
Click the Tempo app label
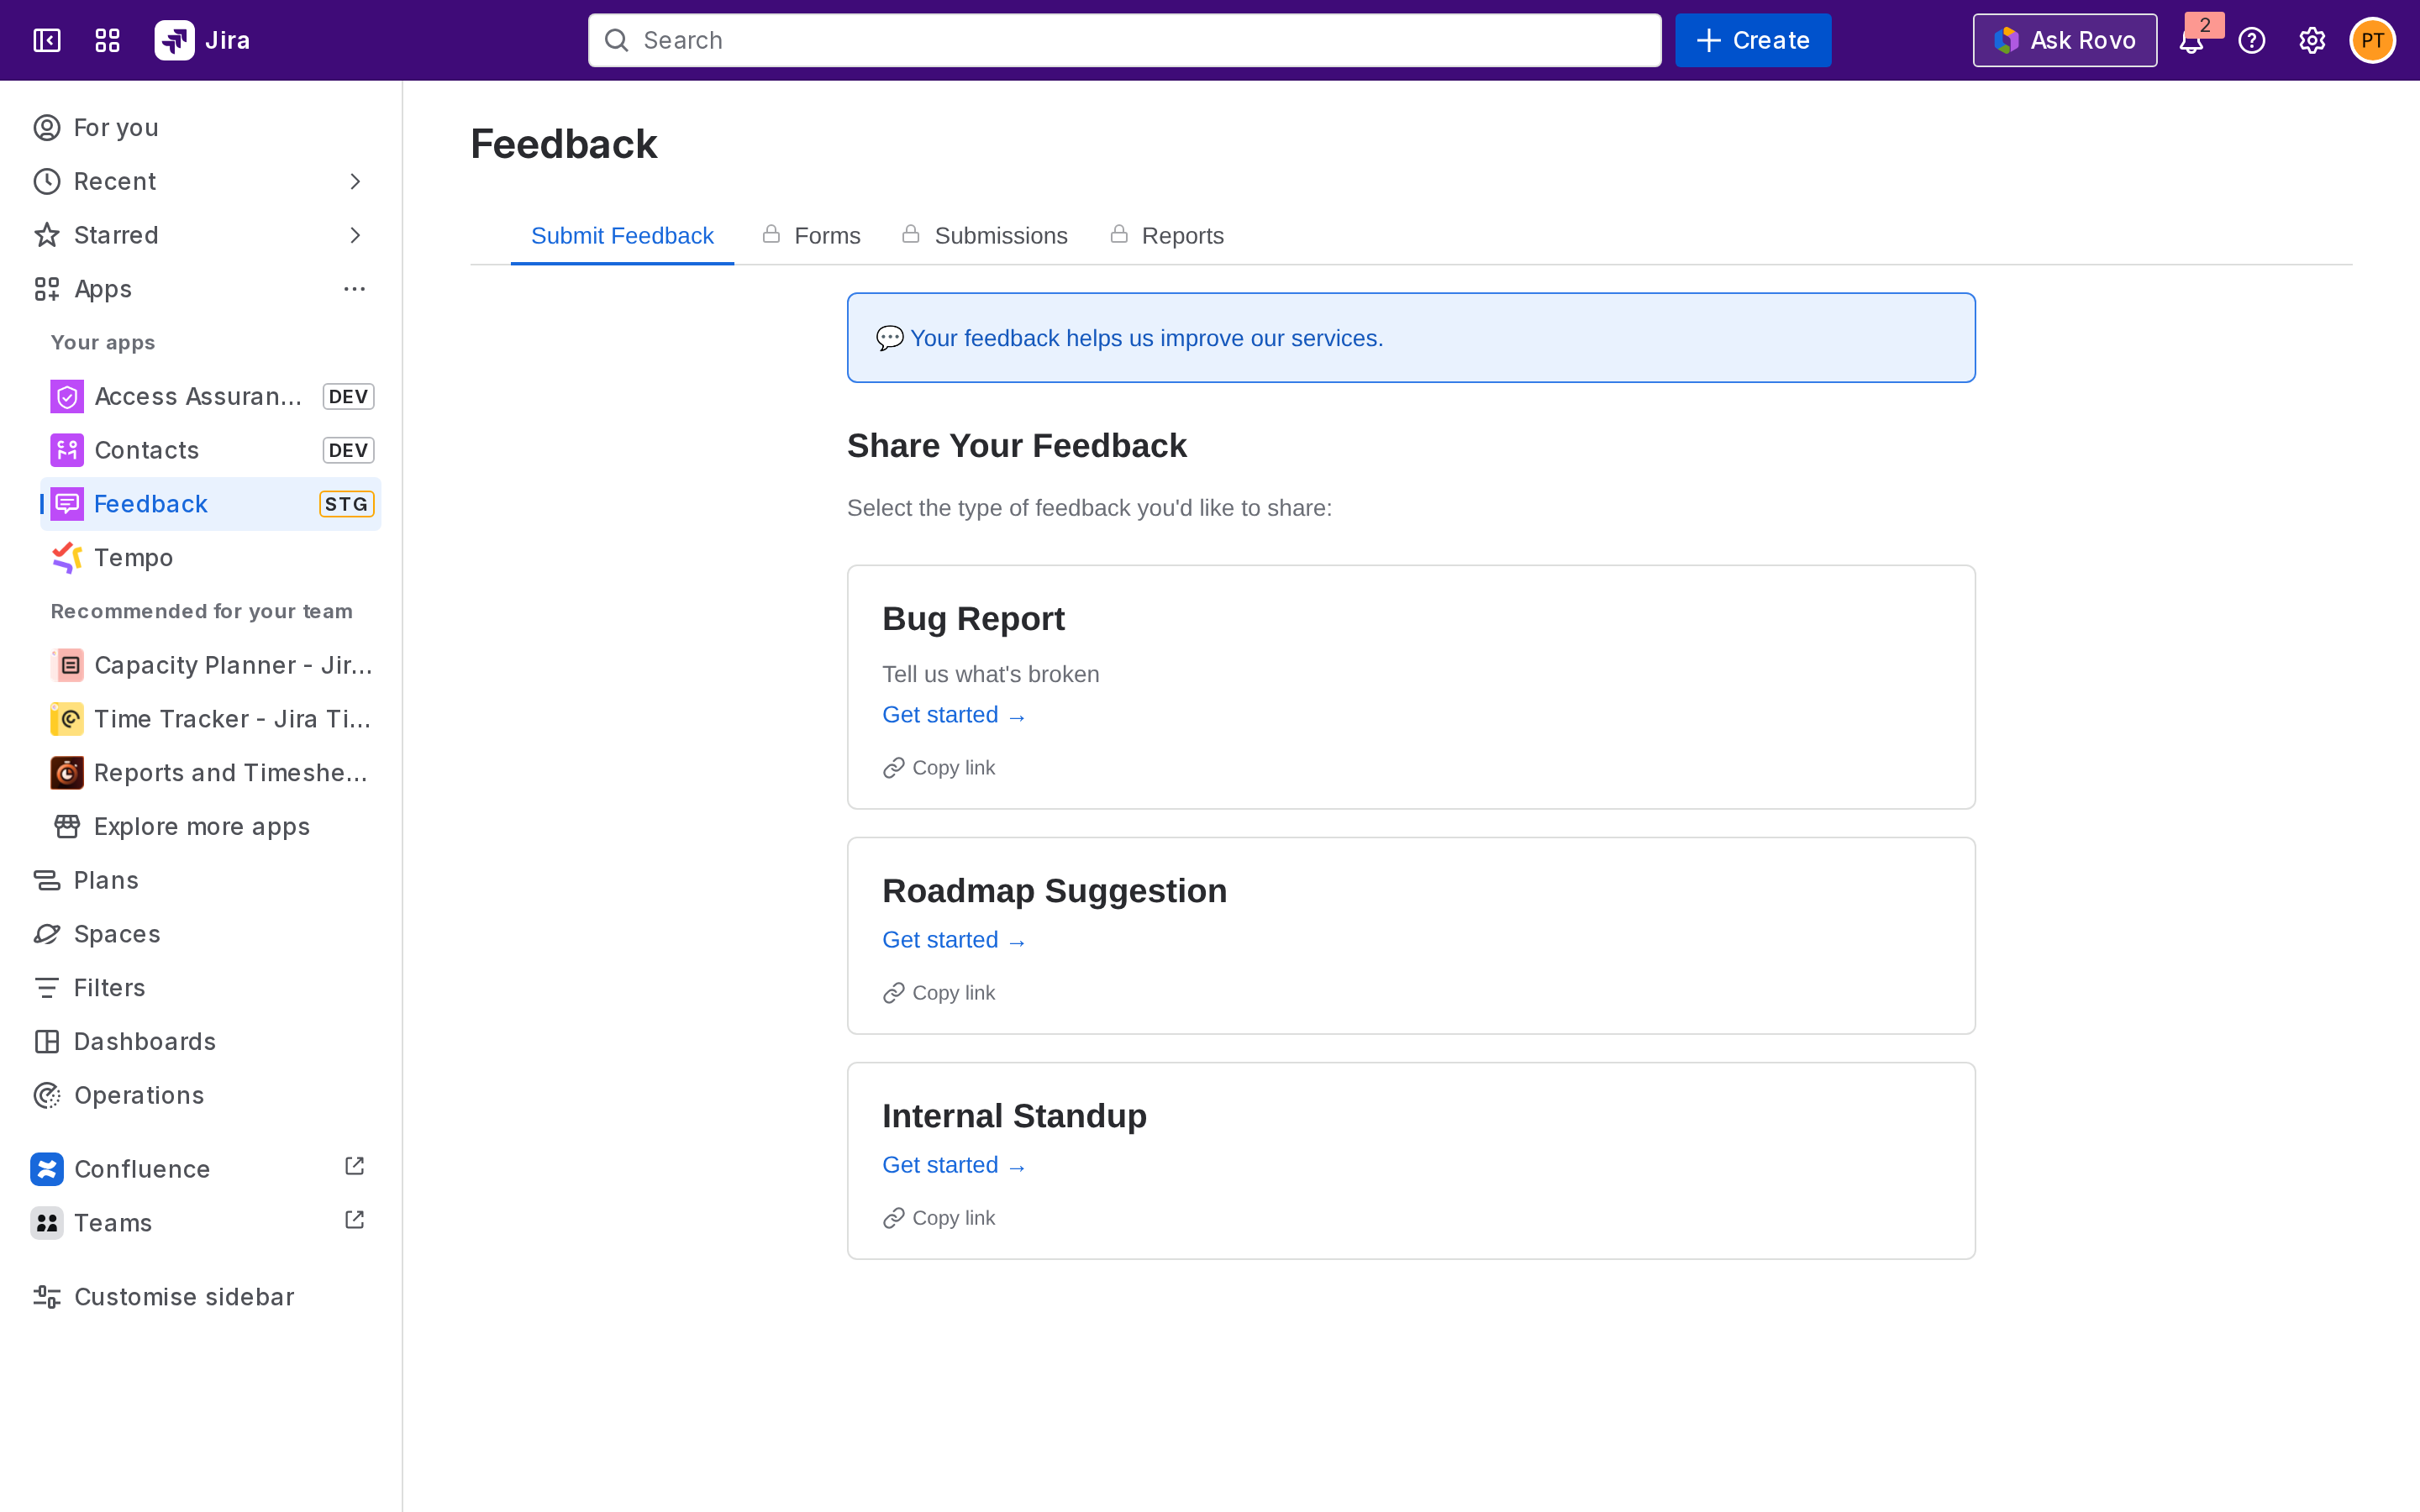tap(134, 558)
